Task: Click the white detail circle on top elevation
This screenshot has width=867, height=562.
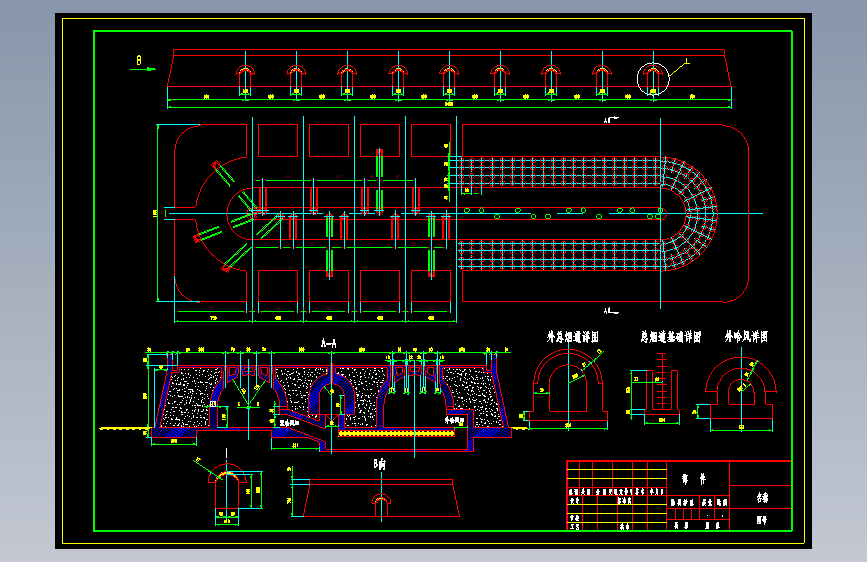Action: 653,79
